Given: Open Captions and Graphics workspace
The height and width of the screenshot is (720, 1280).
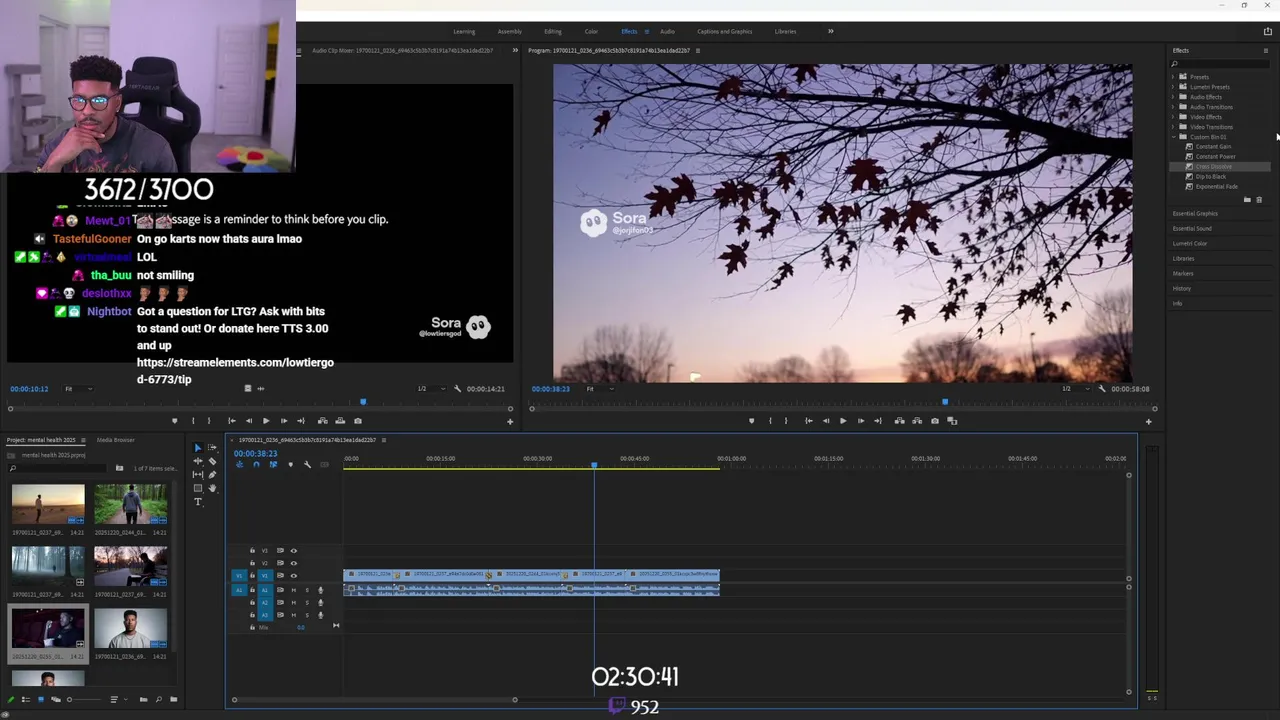Looking at the screenshot, I should [x=725, y=31].
